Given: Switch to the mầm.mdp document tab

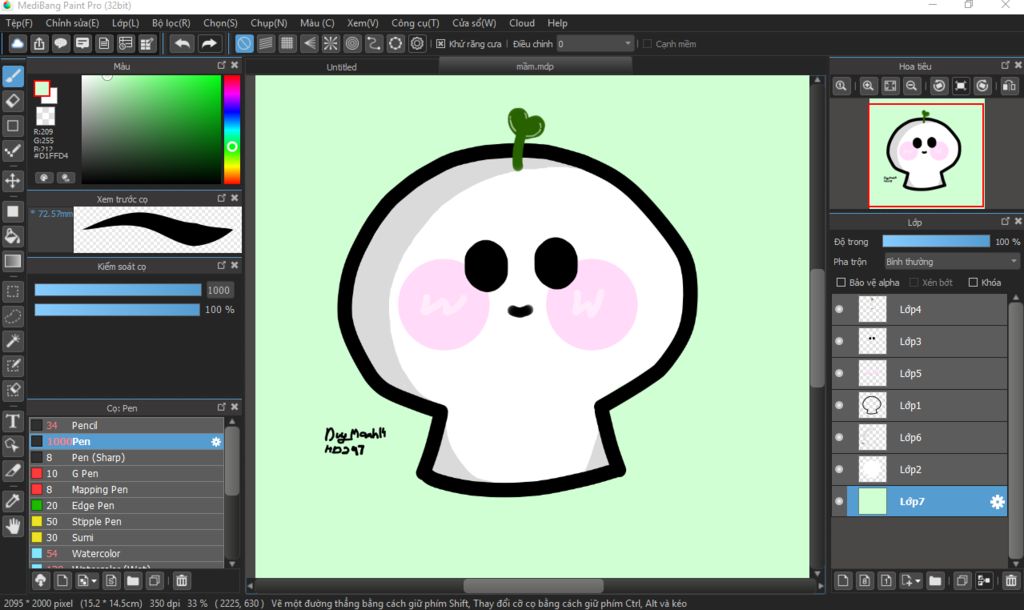Looking at the screenshot, I should [x=535, y=66].
